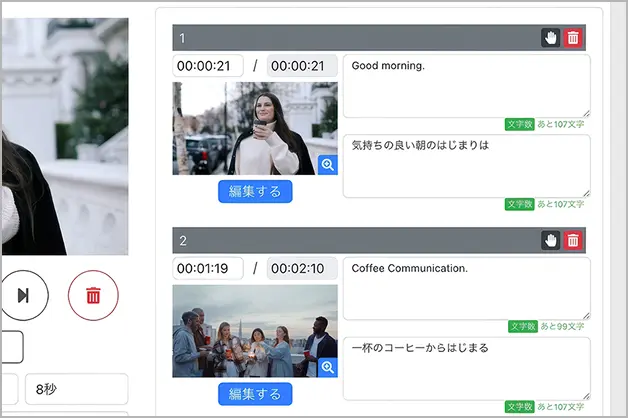Click the 'Good morning.' text area
Viewport: 628px width, 418px height.
point(467,86)
